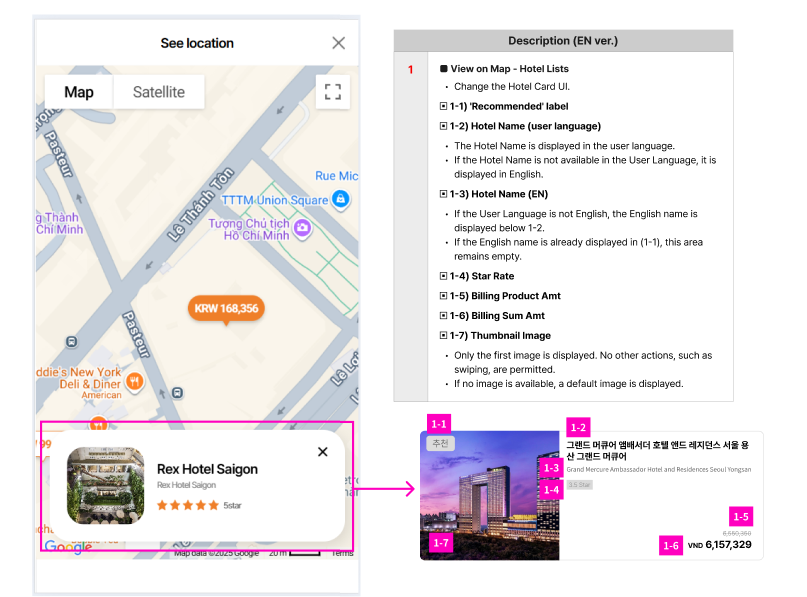
Task: Switch to Map view
Action: coord(79,92)
